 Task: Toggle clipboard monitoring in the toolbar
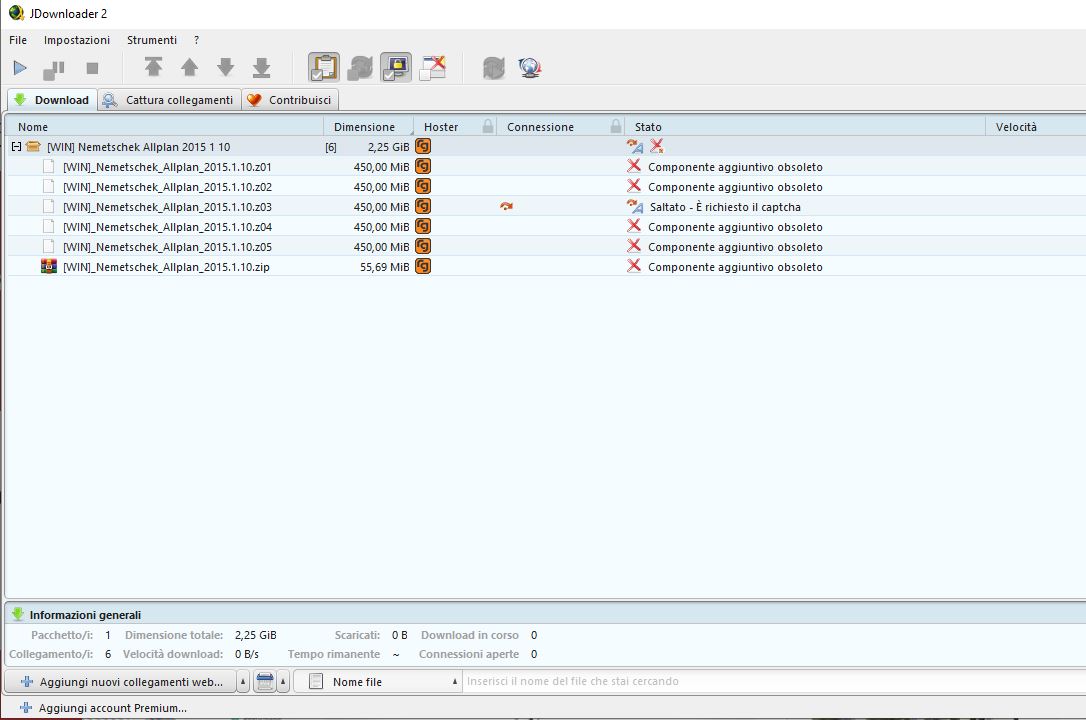(x=324, y=67)
